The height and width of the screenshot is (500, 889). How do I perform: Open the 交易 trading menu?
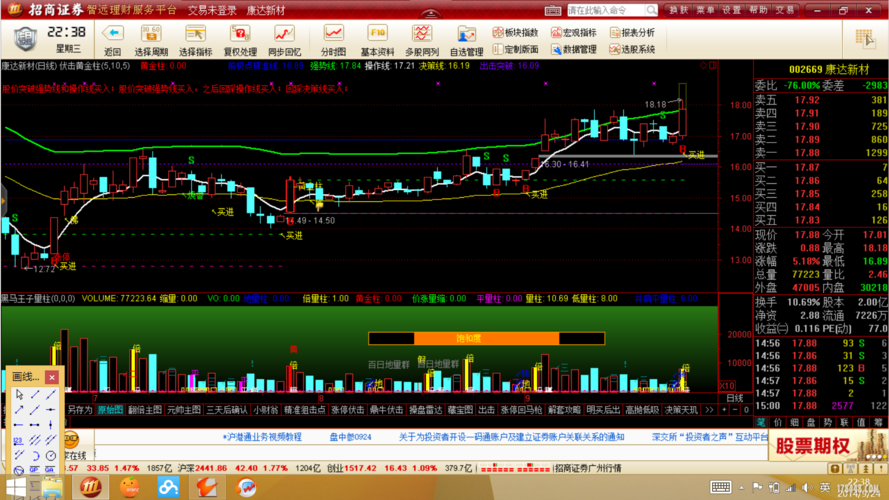[x=785, y=10]
